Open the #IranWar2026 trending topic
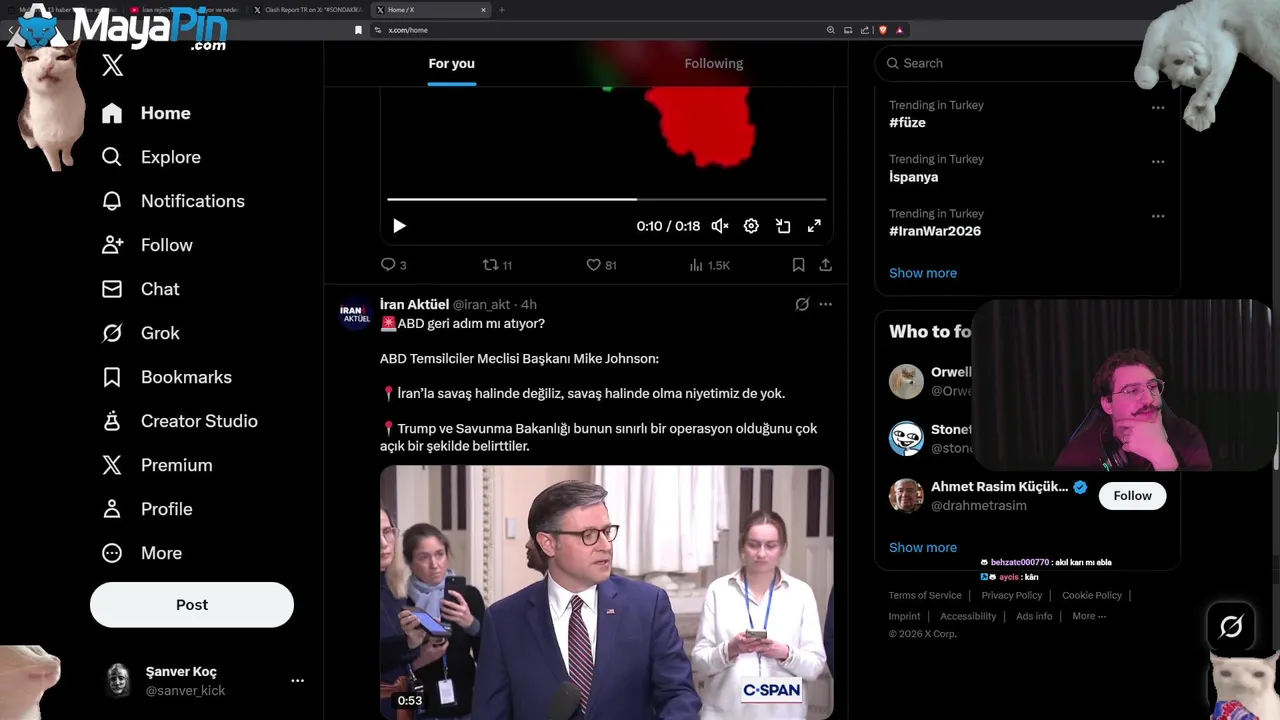Viewport: 1280px width, 720px height. tap(935, 231)
